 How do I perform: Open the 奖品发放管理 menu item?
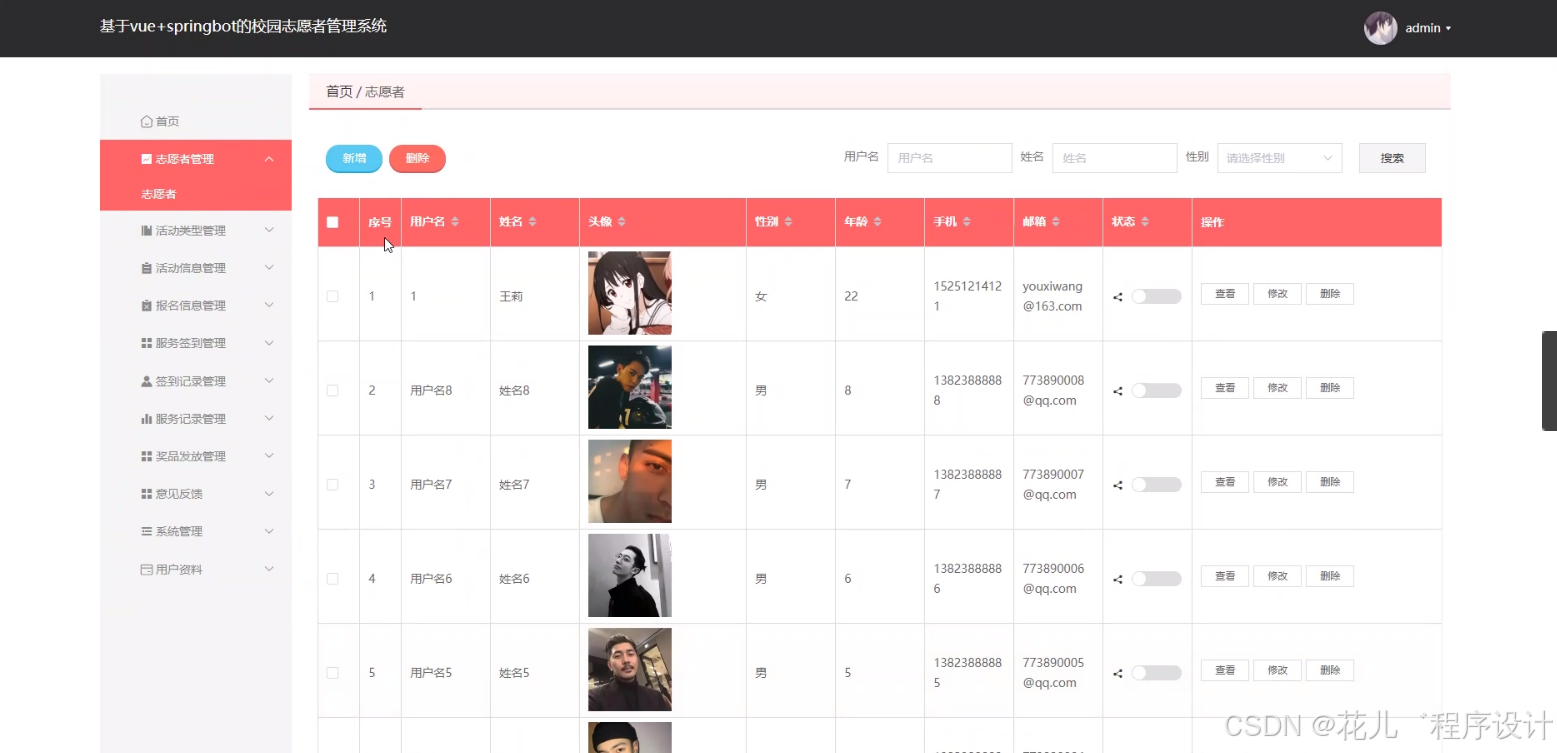(x=196, y=456)
